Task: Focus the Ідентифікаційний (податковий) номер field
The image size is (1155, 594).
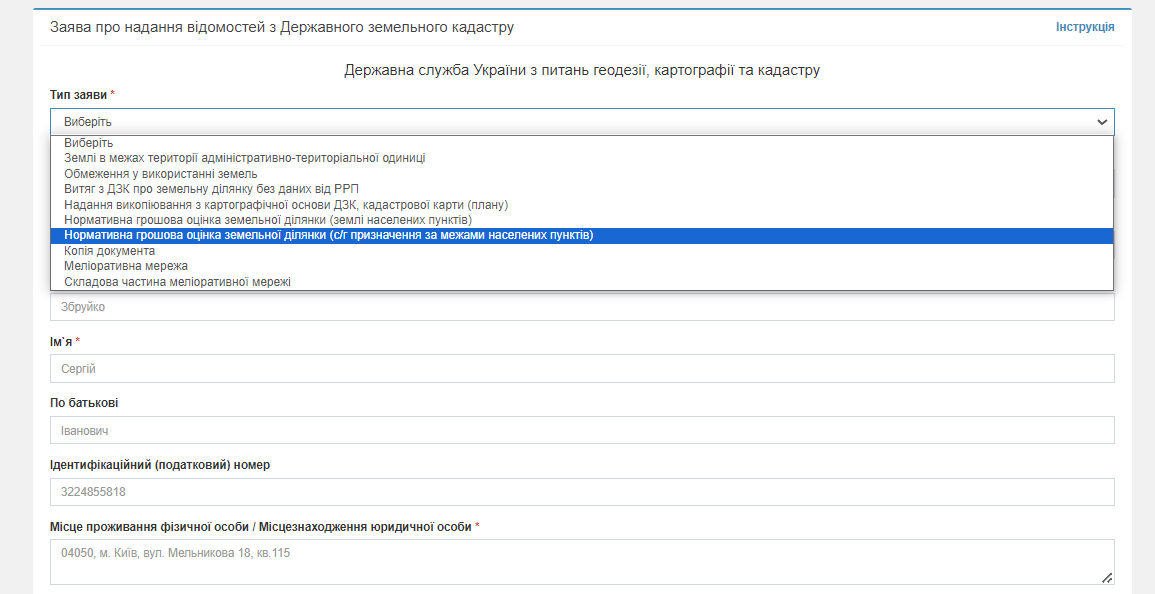Action: 582,492
